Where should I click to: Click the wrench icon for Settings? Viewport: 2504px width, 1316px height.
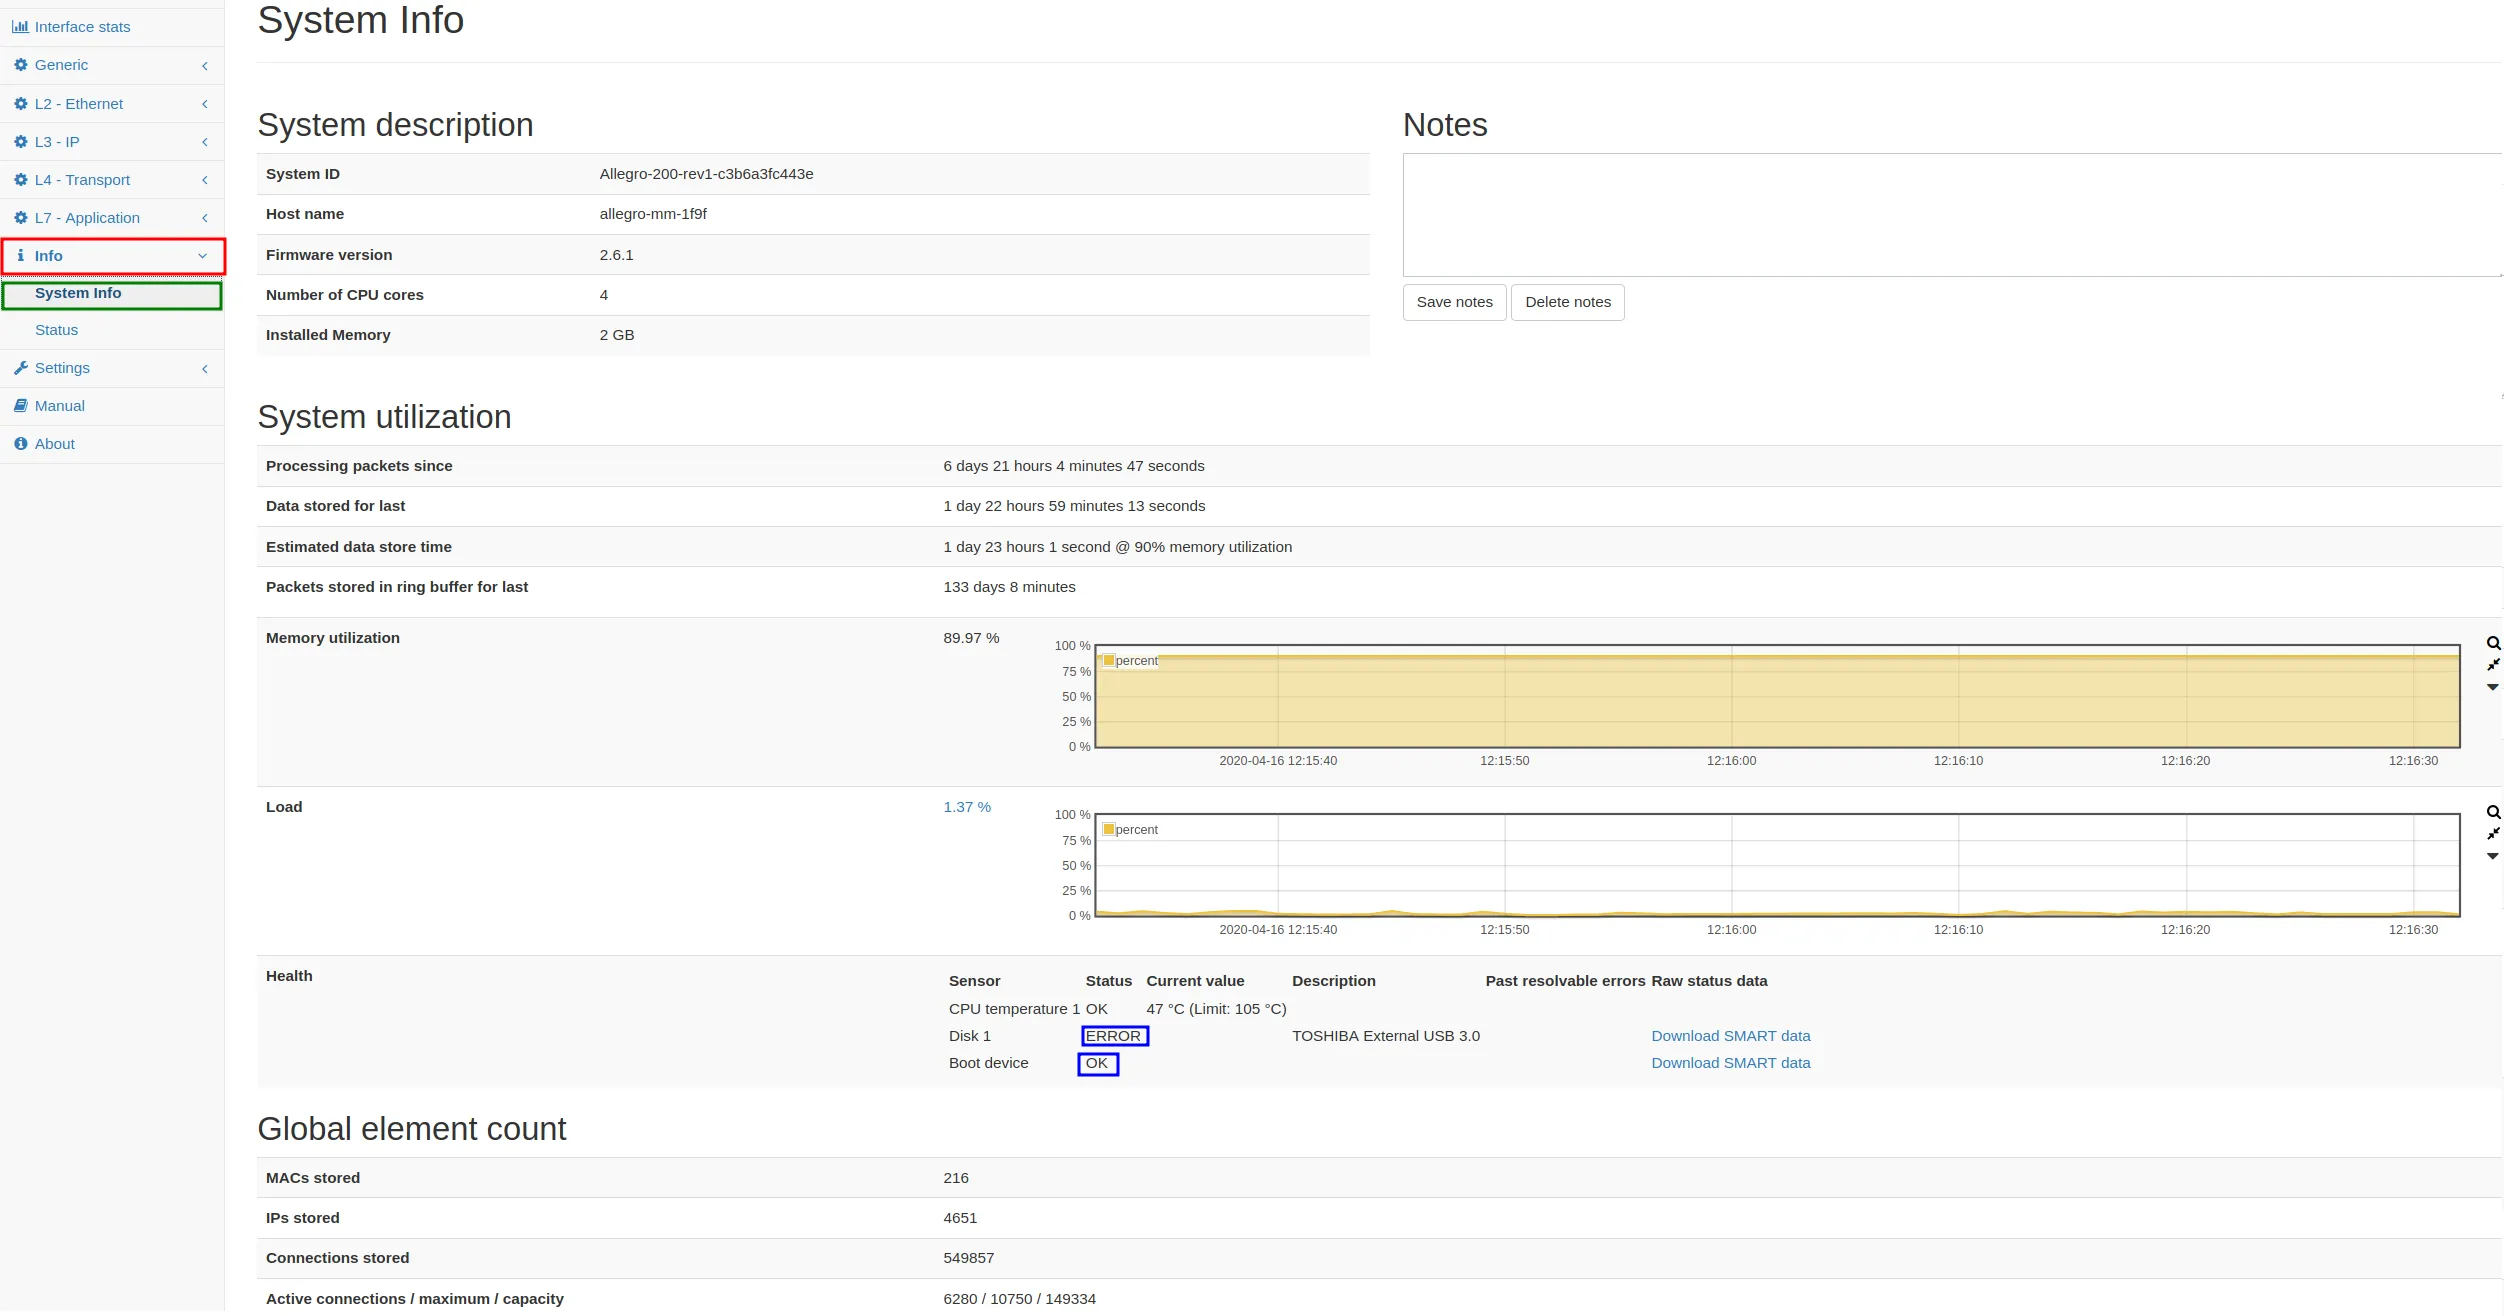point(20,368)
